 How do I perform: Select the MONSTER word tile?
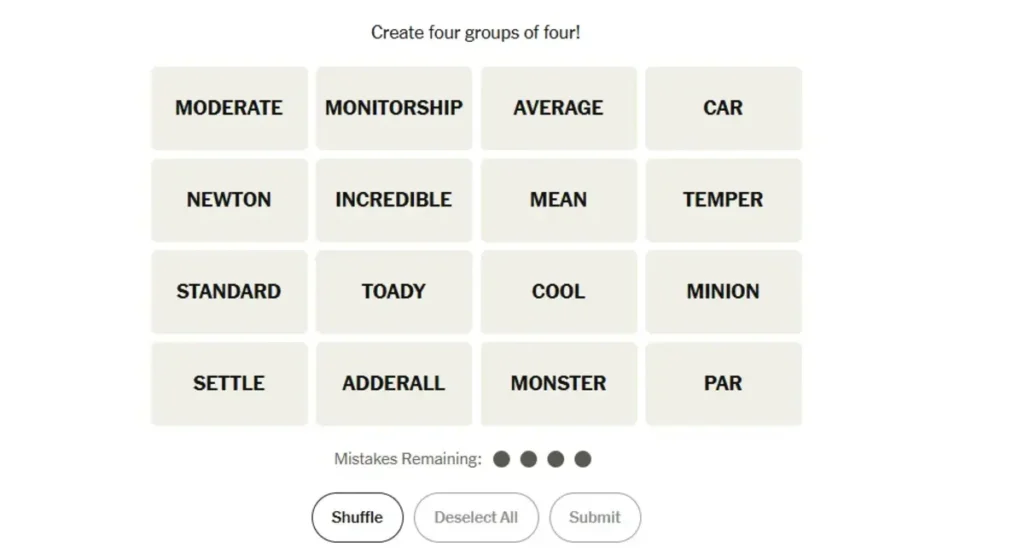558,384
